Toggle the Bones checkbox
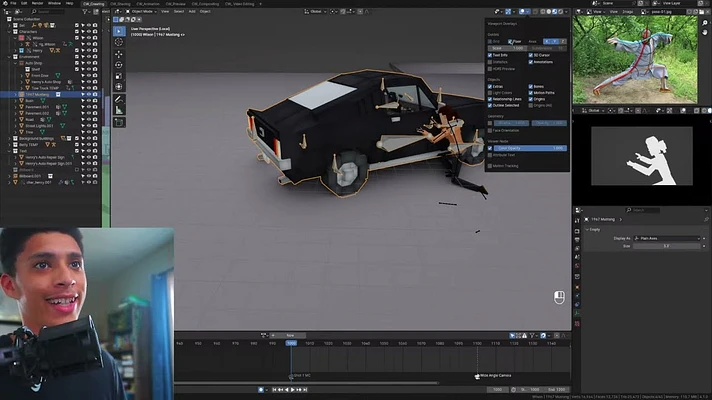Image resolution: width=712 pixels, height=400 pixels. pyautogui.click(x=530, y=86)
